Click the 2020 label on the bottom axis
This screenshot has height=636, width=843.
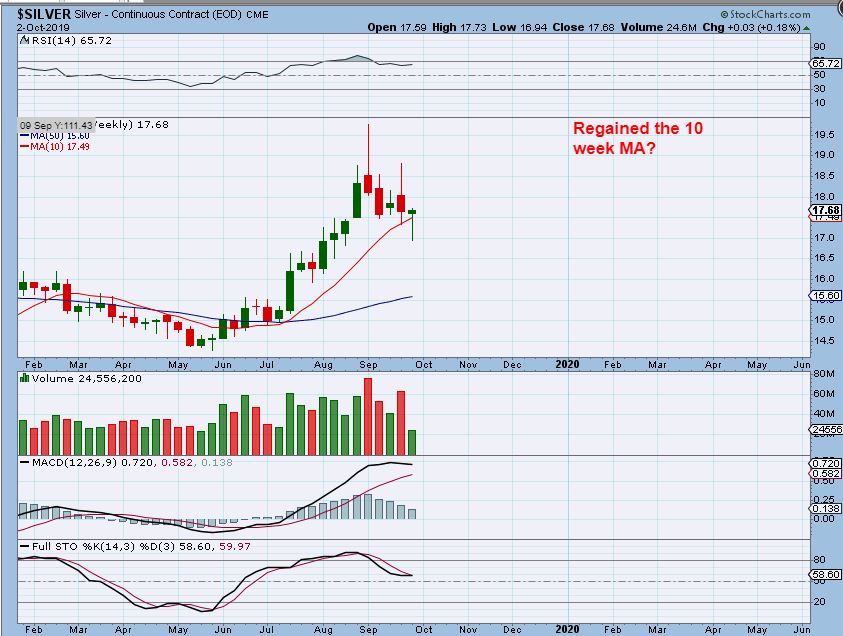[567, 629]
